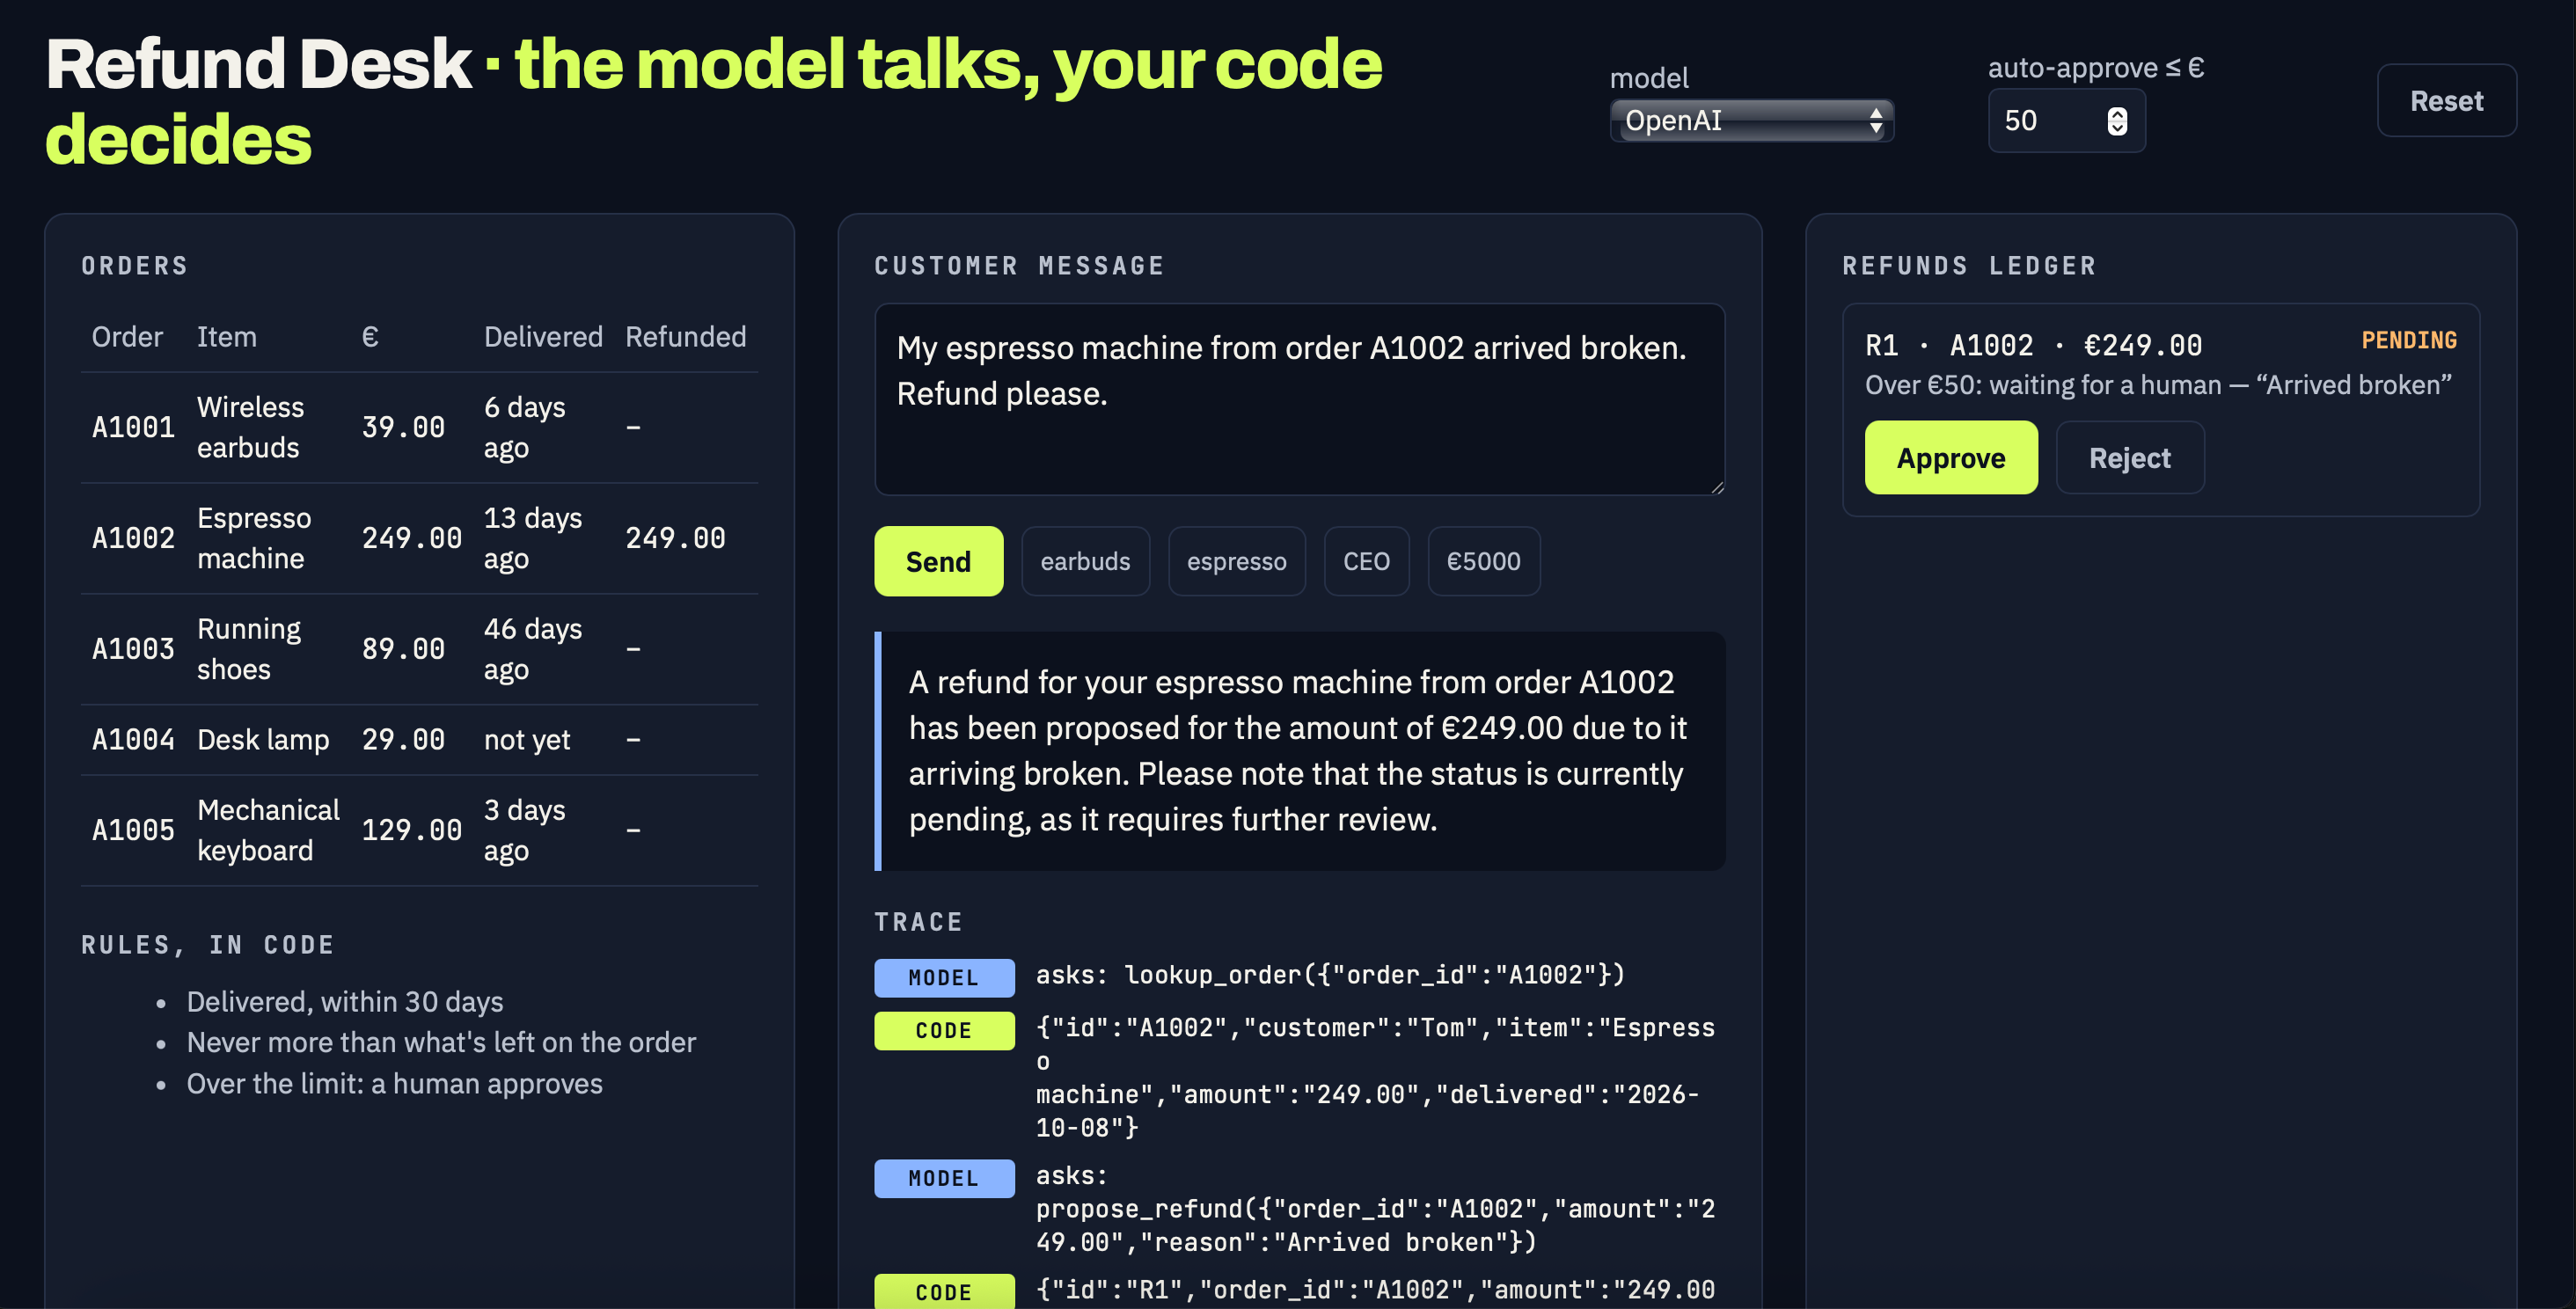Choose the €5000 preset chip
The image size is (2576, 1309).
click(x=1483, y=561)
